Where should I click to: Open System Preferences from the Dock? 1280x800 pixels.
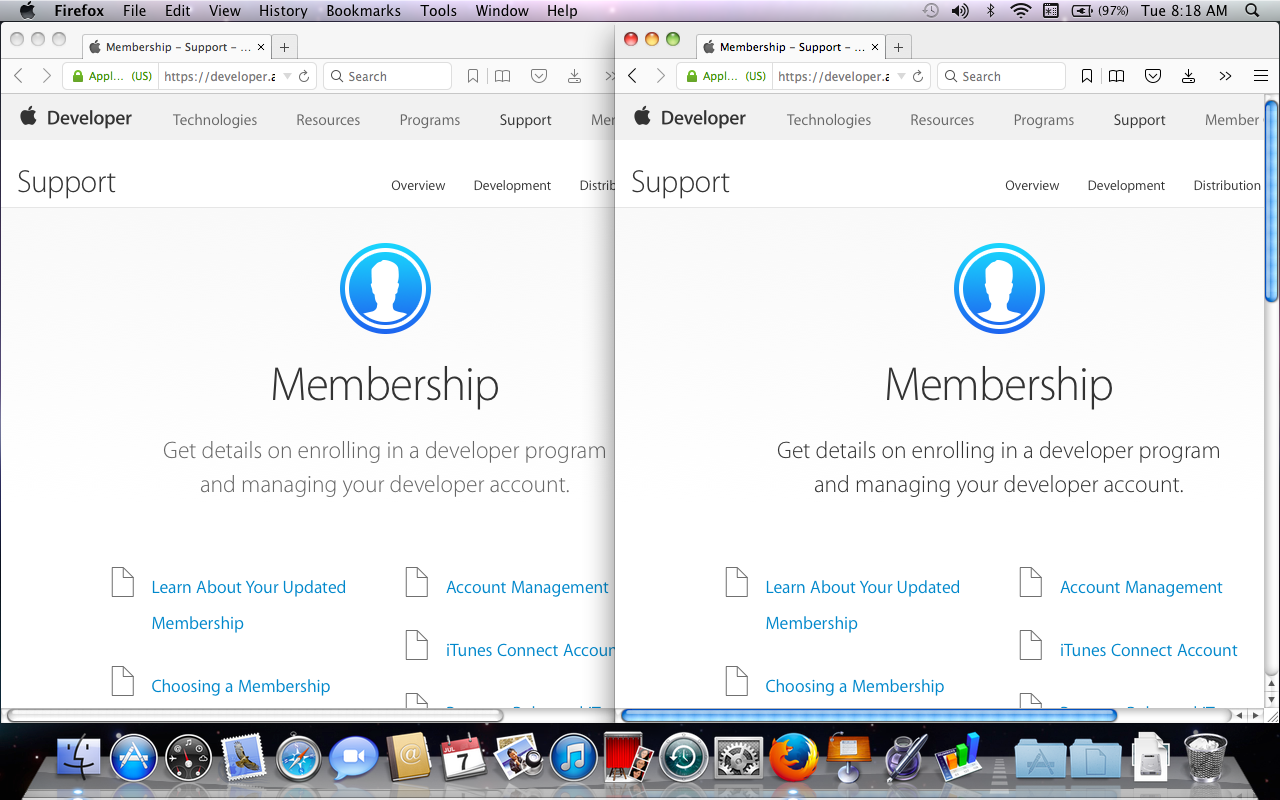click(739, 758)
